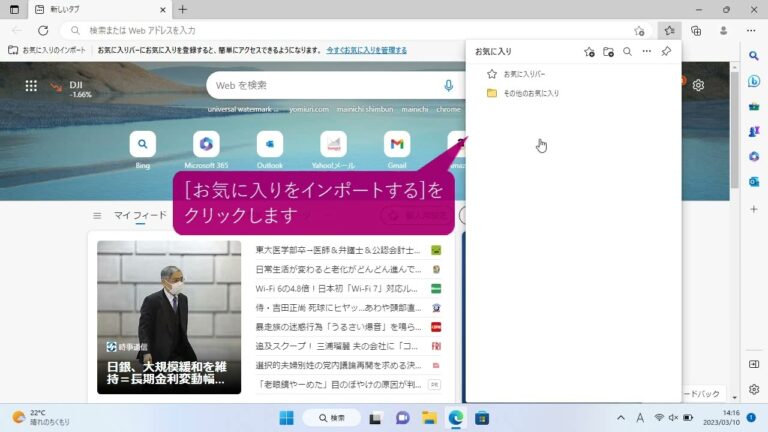Open headline 暴走族の迷惑行為 article

click(338, 327)
